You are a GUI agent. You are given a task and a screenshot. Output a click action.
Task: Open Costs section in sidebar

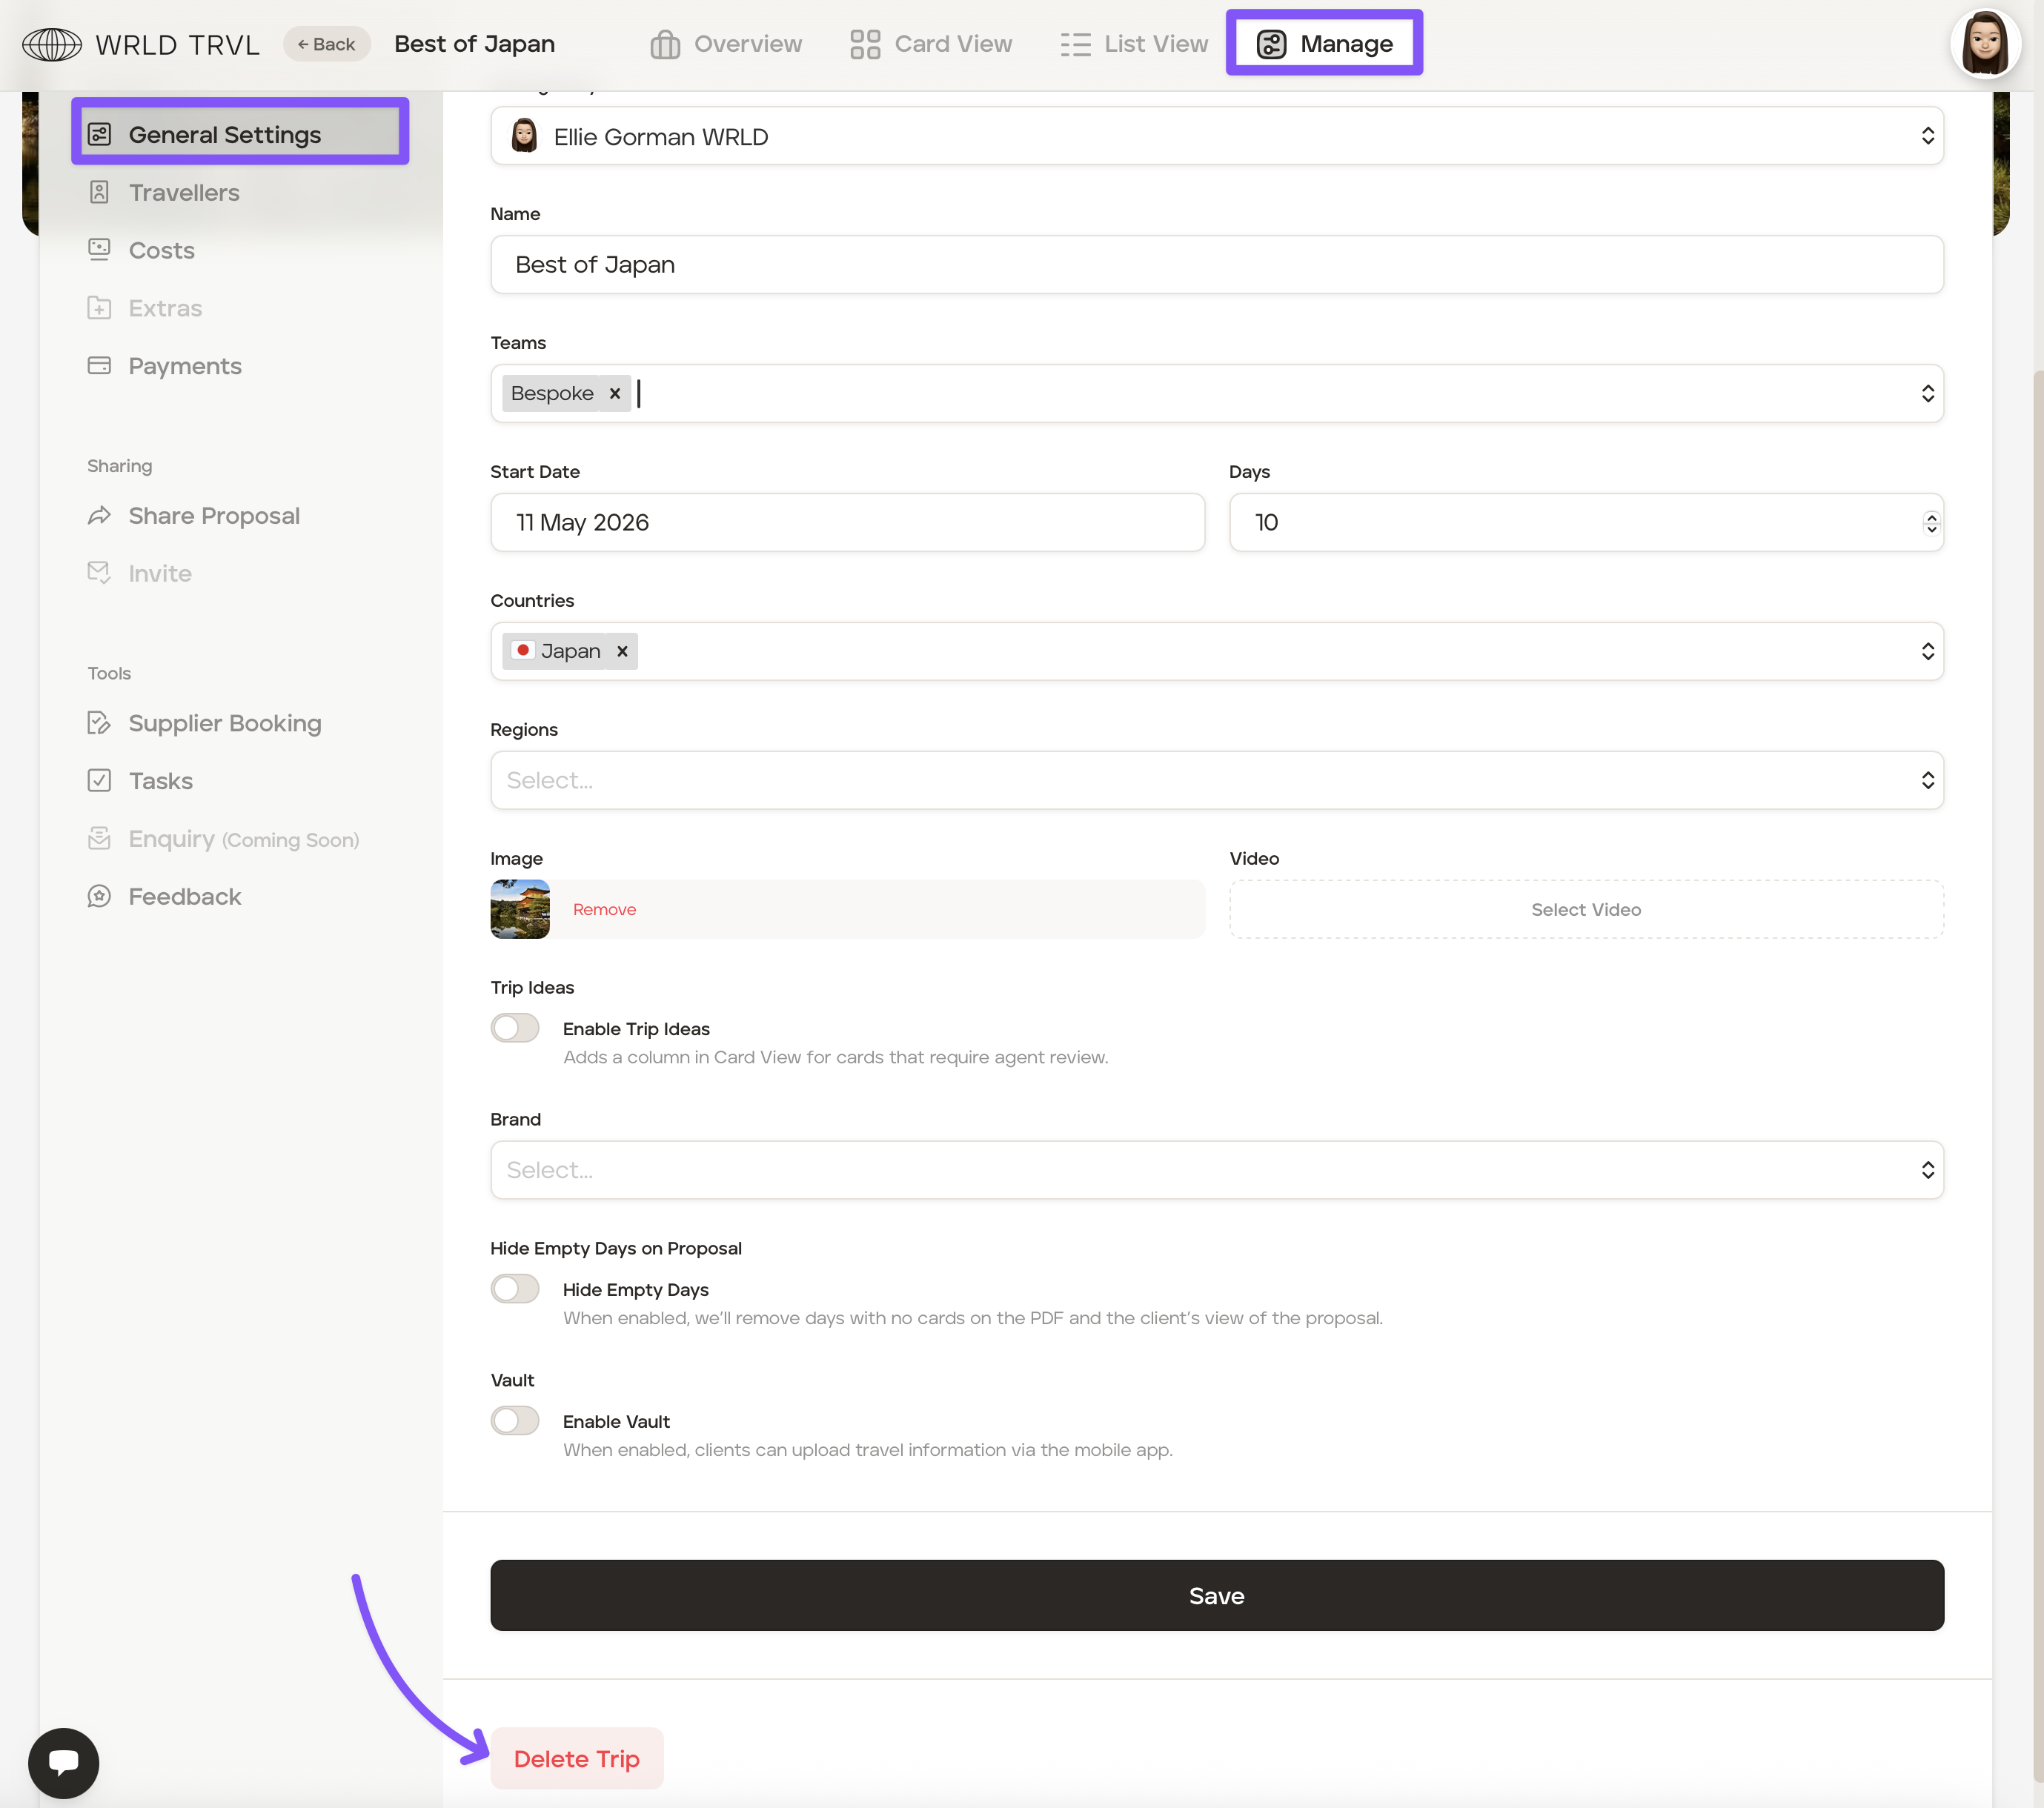point(161,250)
